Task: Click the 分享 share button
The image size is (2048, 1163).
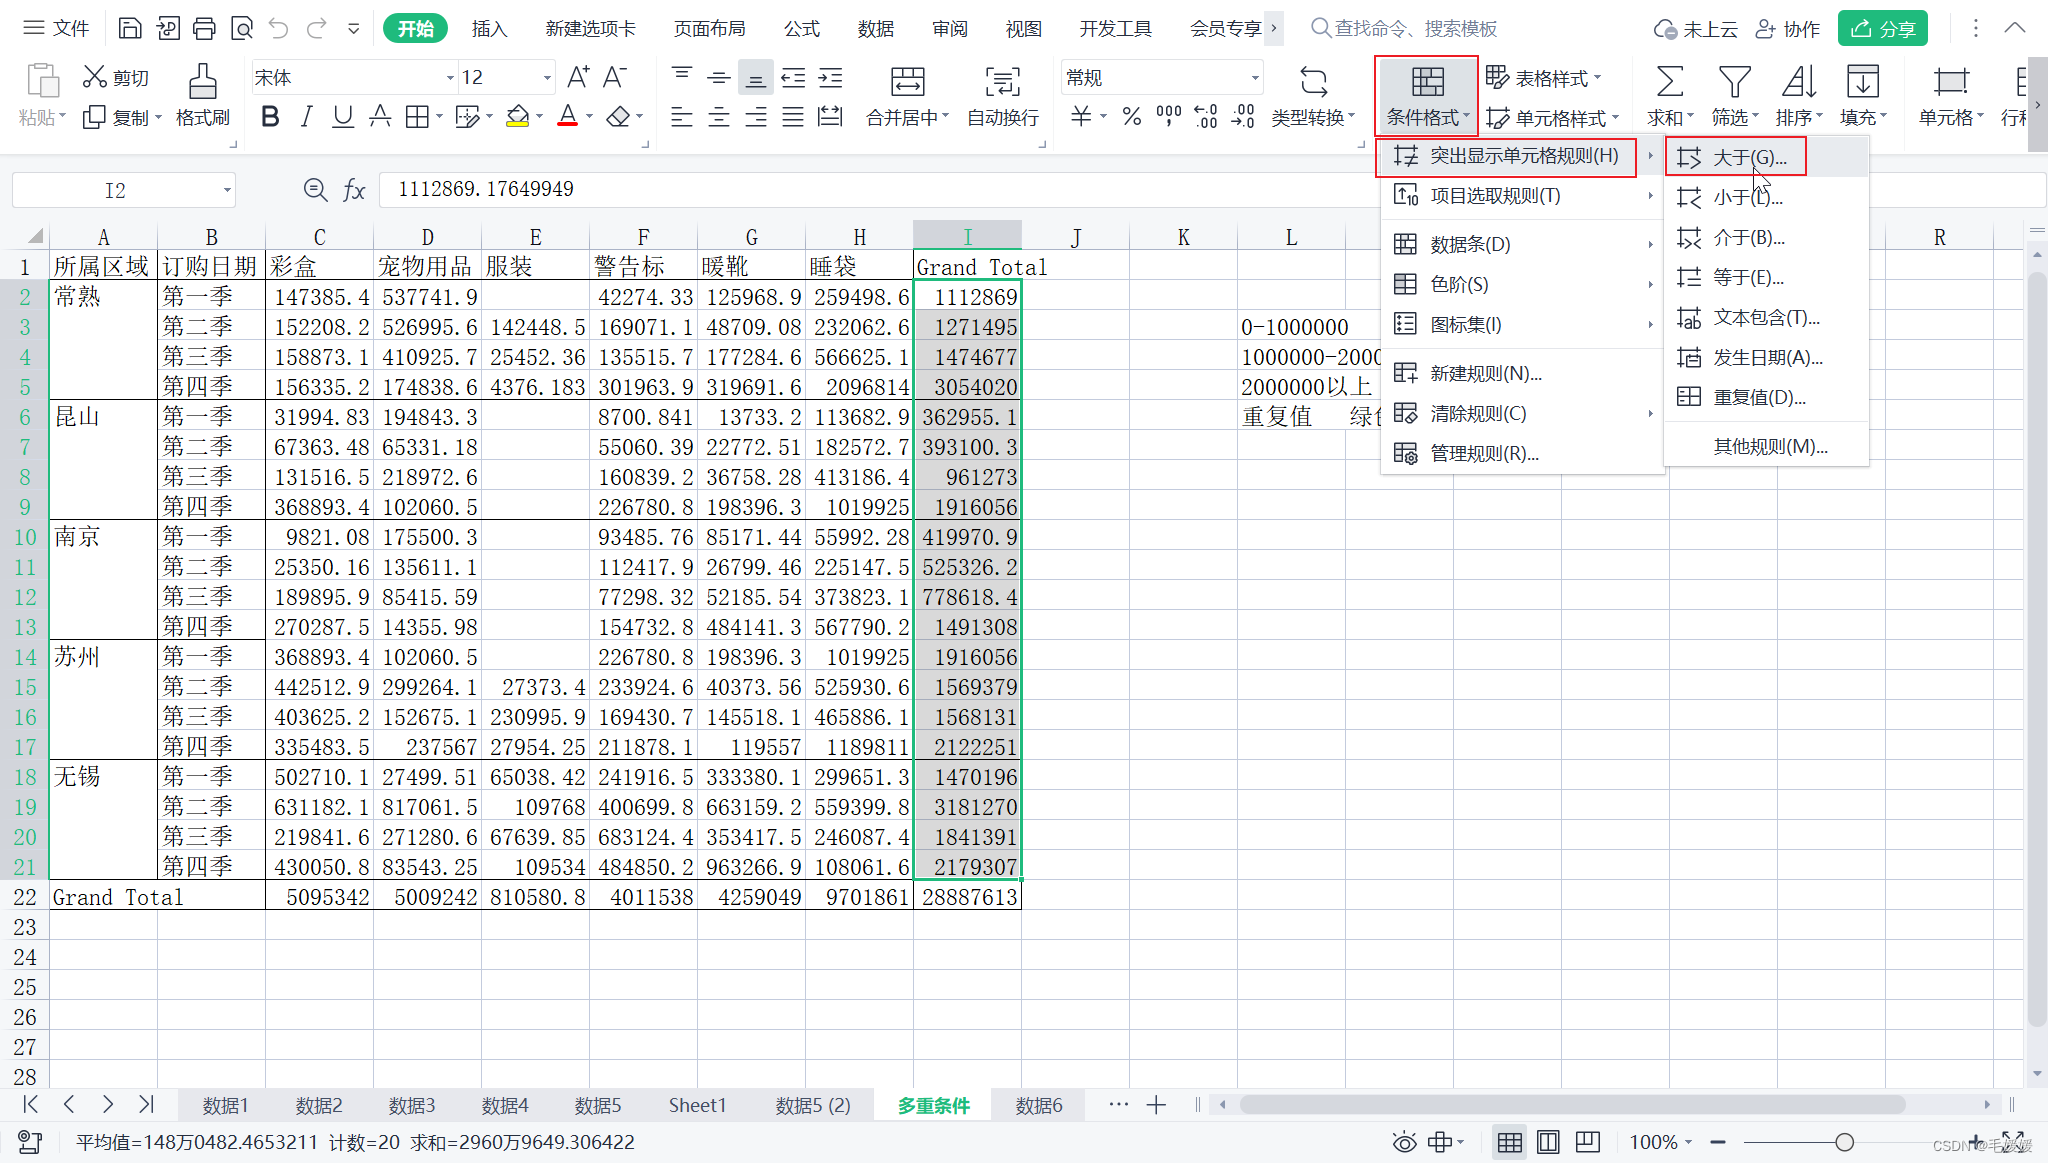Action: pyautogui.click(x=1882, y=29)
